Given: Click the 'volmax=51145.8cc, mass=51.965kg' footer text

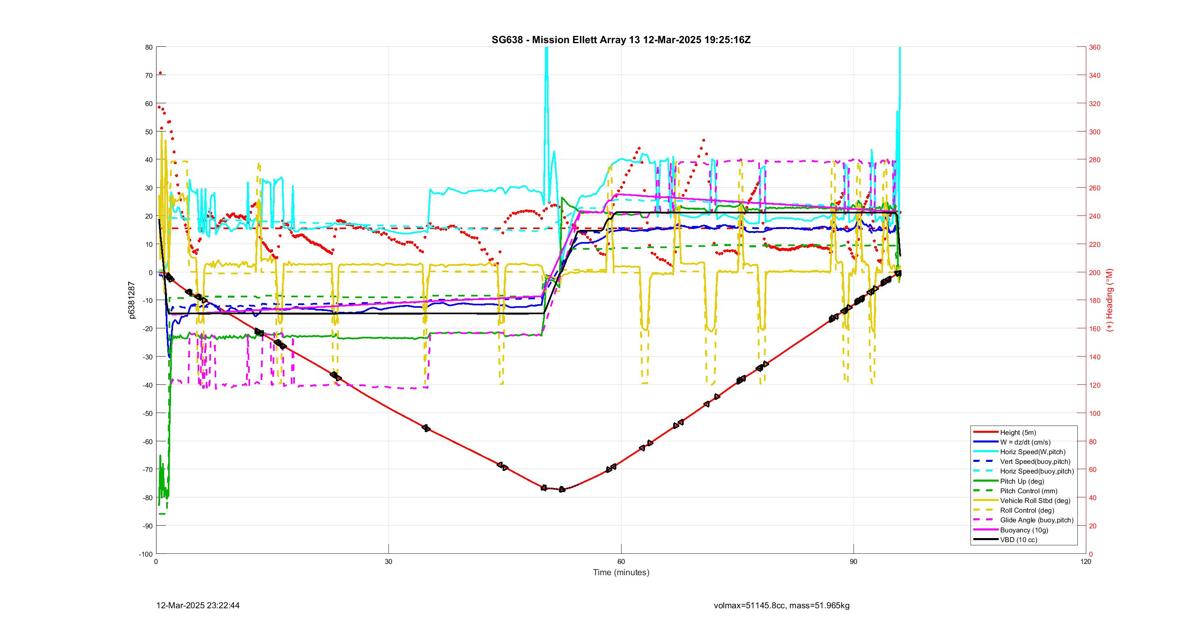Looking at the screenshot, I should pyautogui.click(x=781, y=606).
